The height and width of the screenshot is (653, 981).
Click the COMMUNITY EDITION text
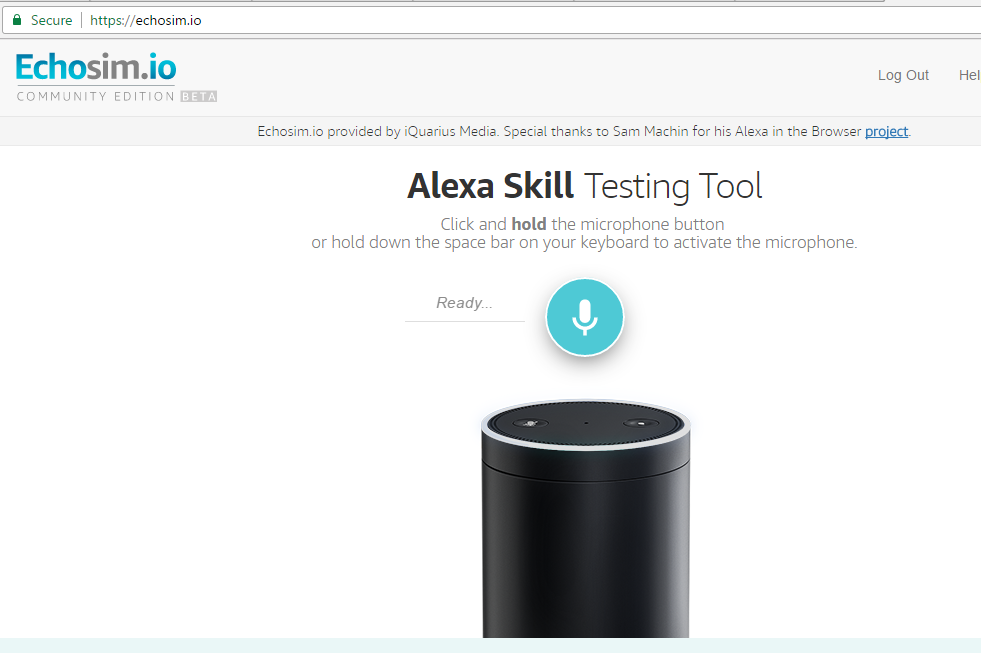click(x=96, y=96)
